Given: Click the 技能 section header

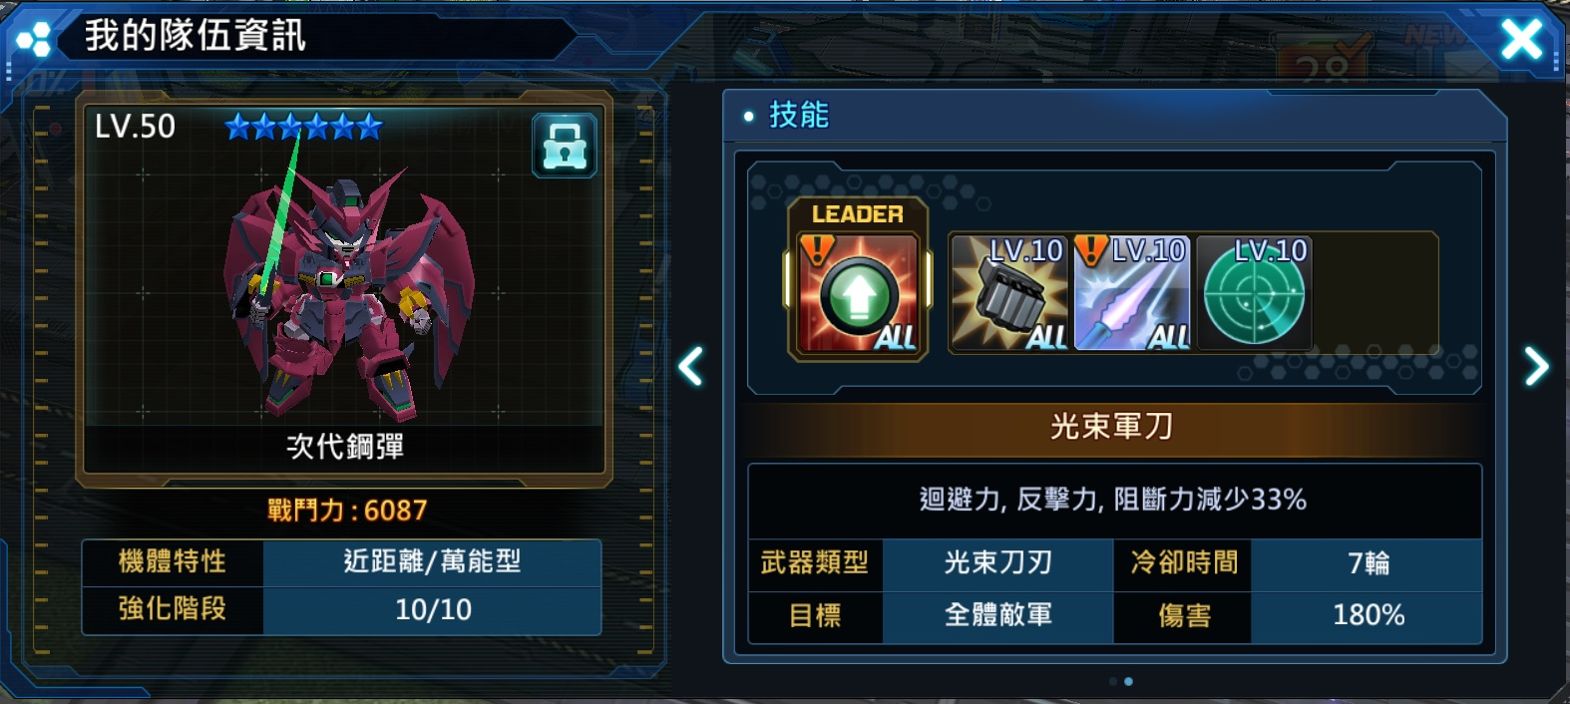Looking at the screenshot, I should [x=798, y=115].
